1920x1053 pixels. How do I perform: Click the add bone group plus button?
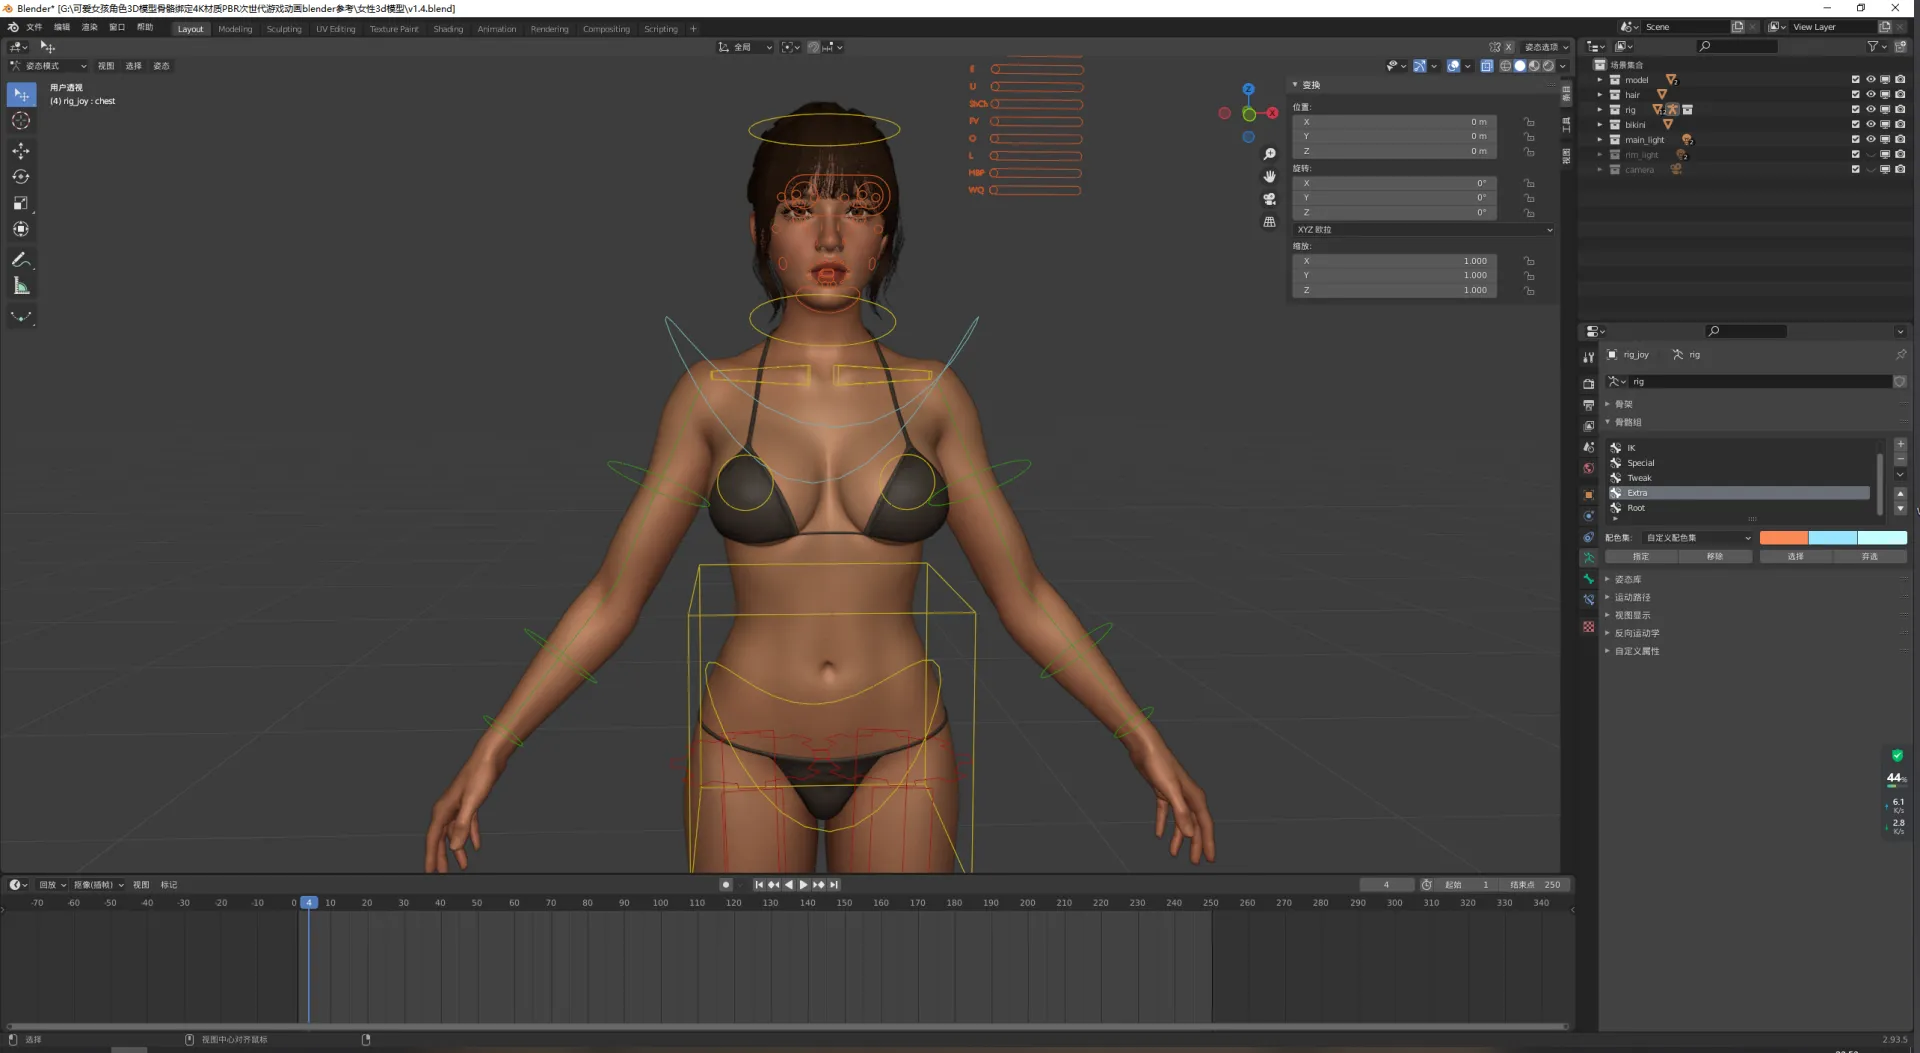coord(1900,444)
